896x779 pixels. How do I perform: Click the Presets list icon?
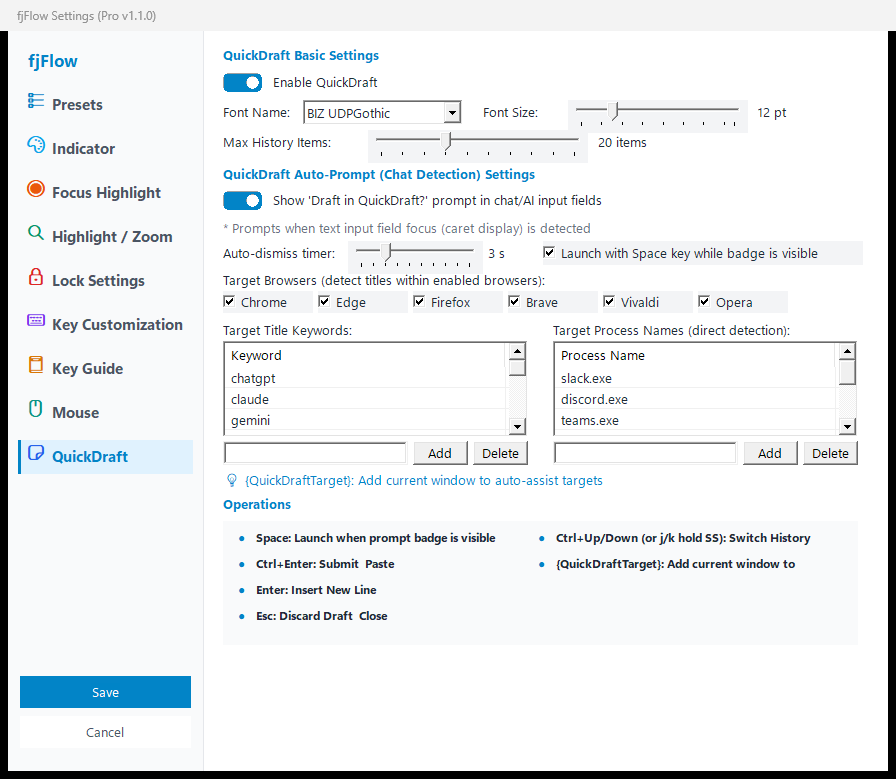click(x=35, y=101)
